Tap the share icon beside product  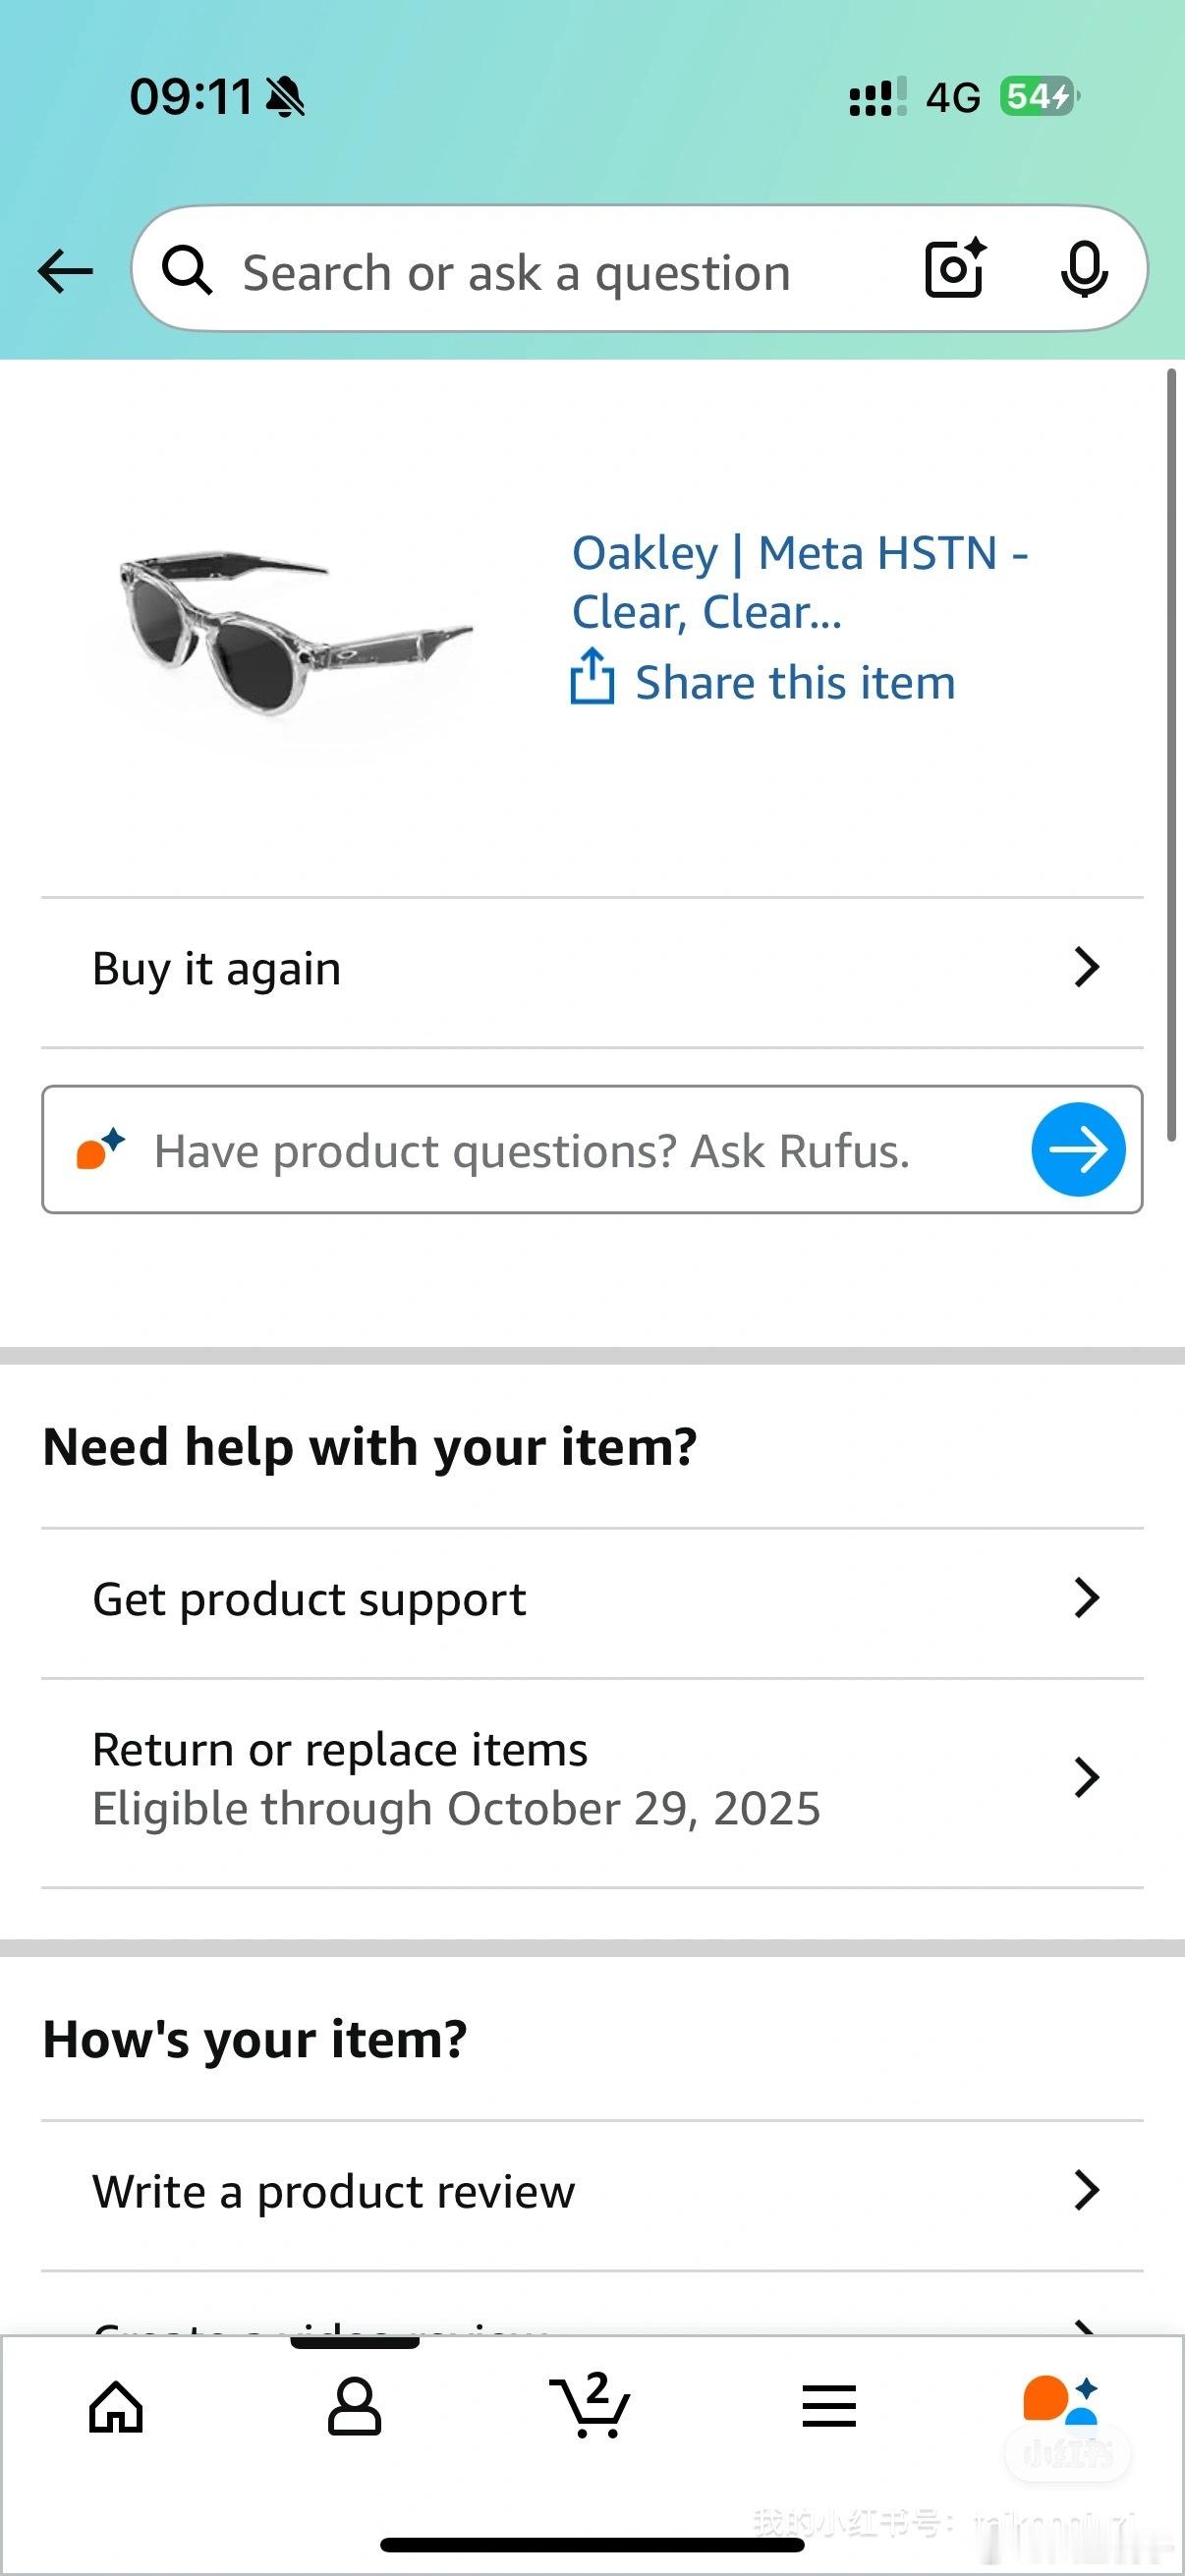(592, 677)
